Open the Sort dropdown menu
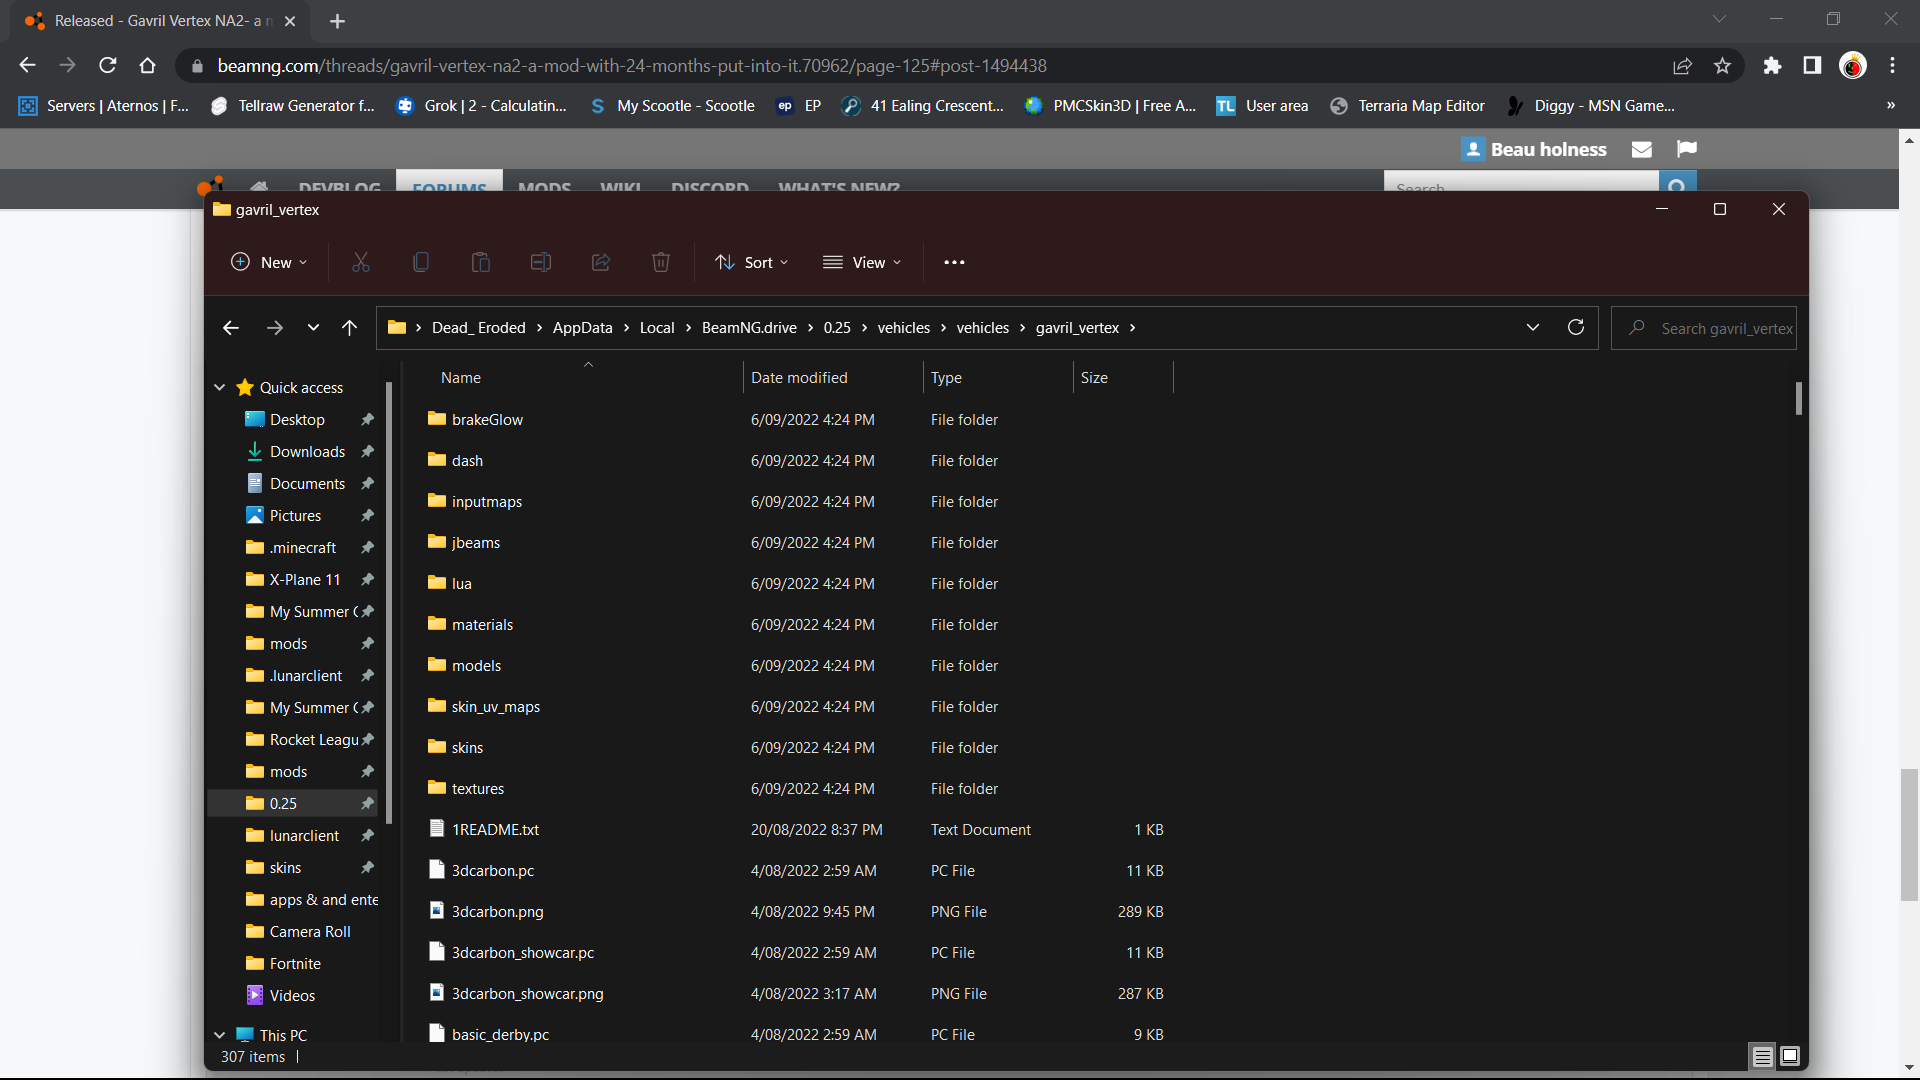 752,262
